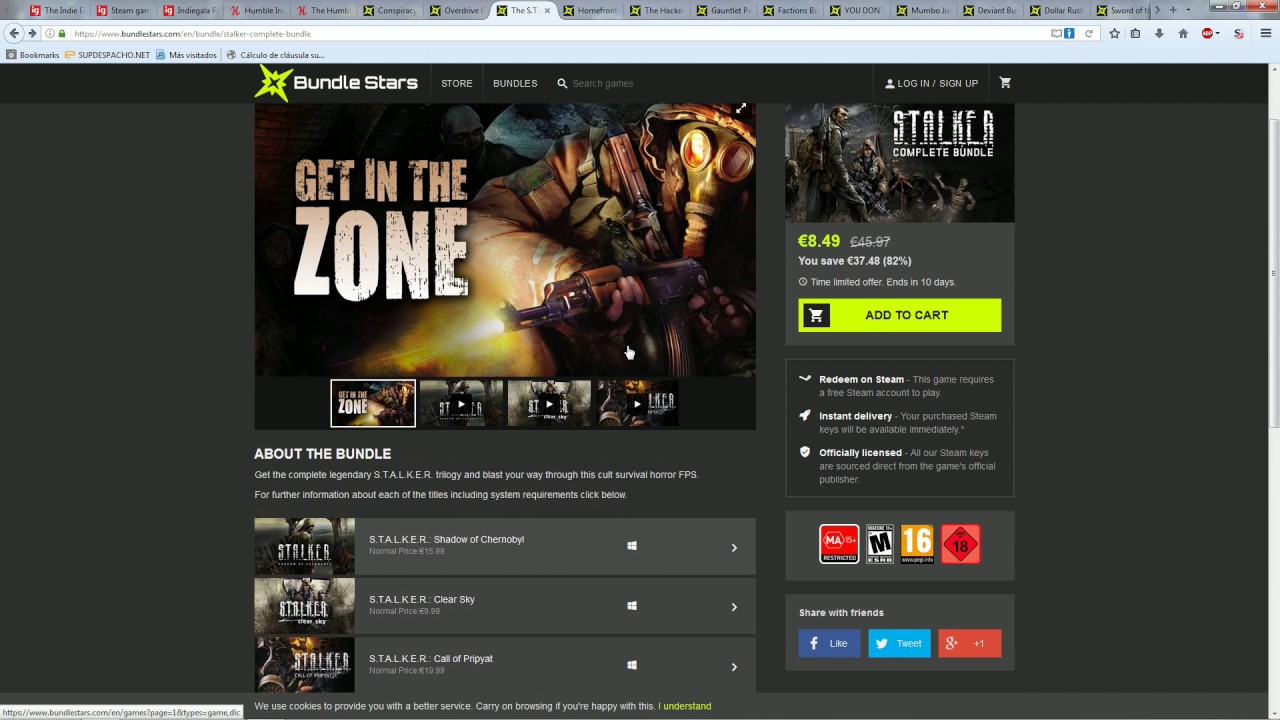Open Cálculo de cláusula su... bookmark

(x=275, y=55)
